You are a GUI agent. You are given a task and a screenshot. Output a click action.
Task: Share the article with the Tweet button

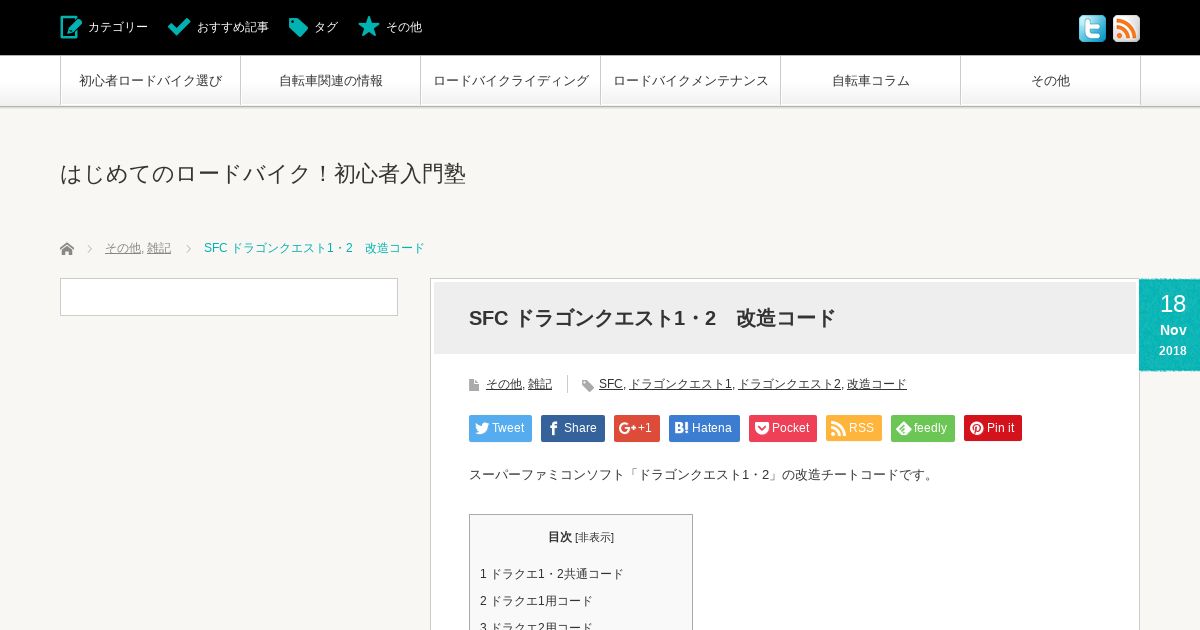coord(500,428)
